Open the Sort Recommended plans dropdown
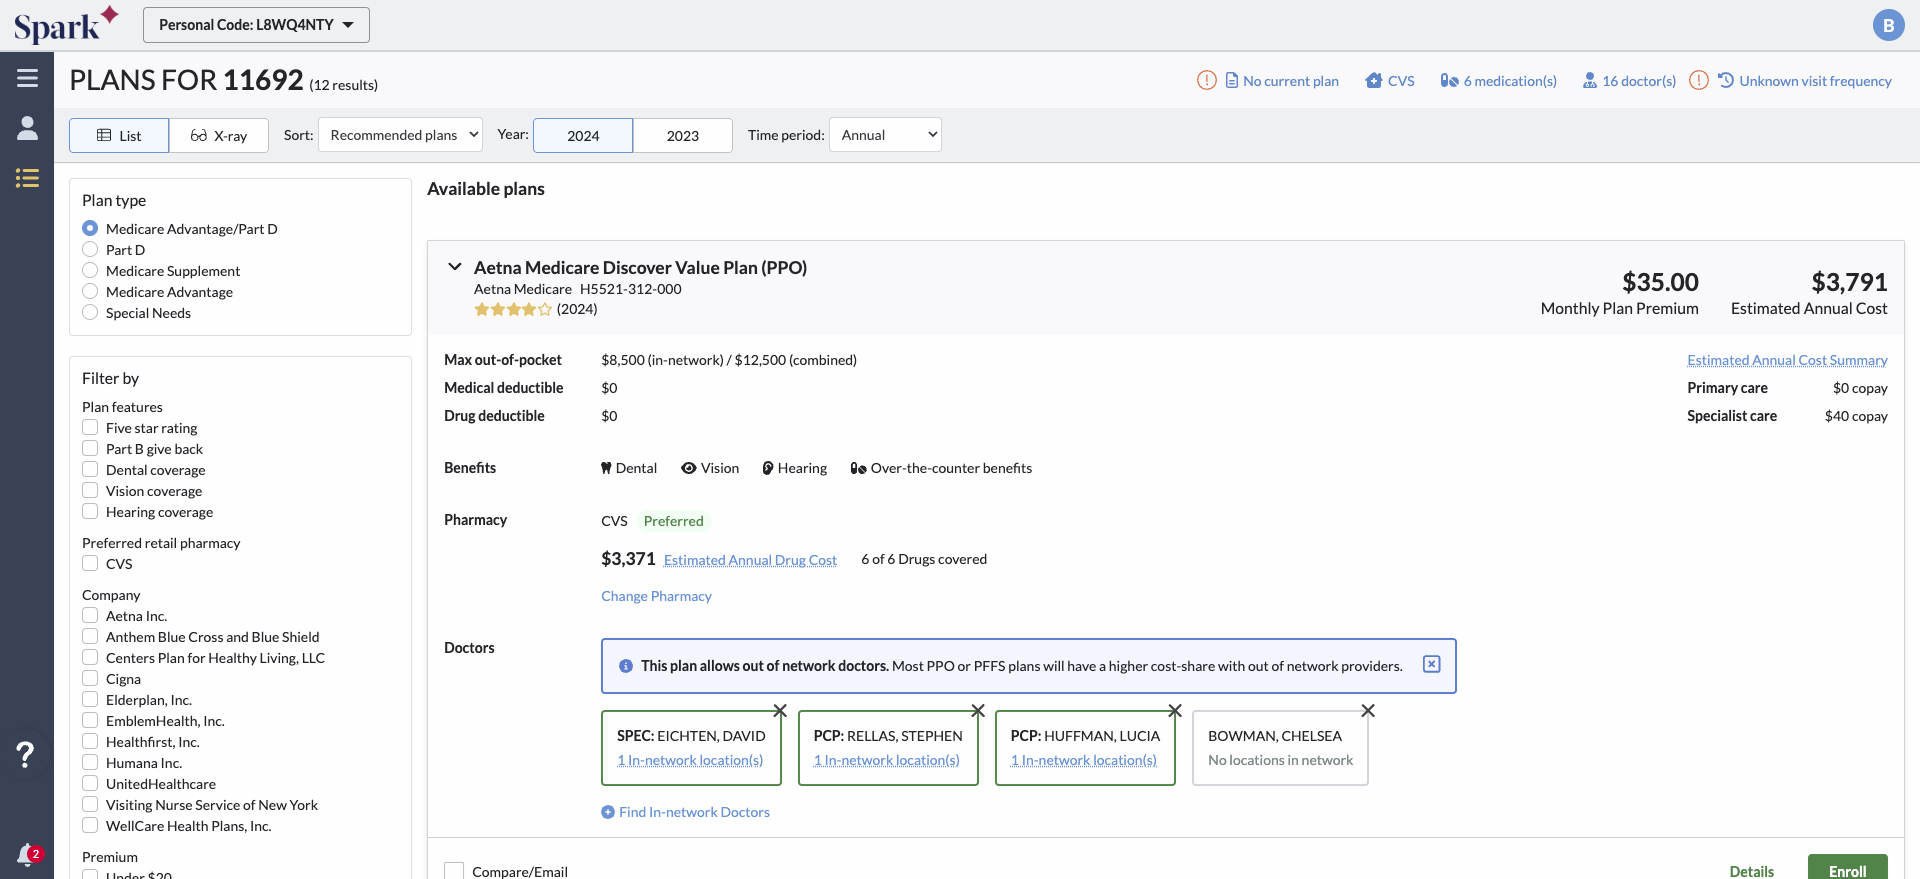The height and width of the screenshot is (879, 1920). pos(400,135)
